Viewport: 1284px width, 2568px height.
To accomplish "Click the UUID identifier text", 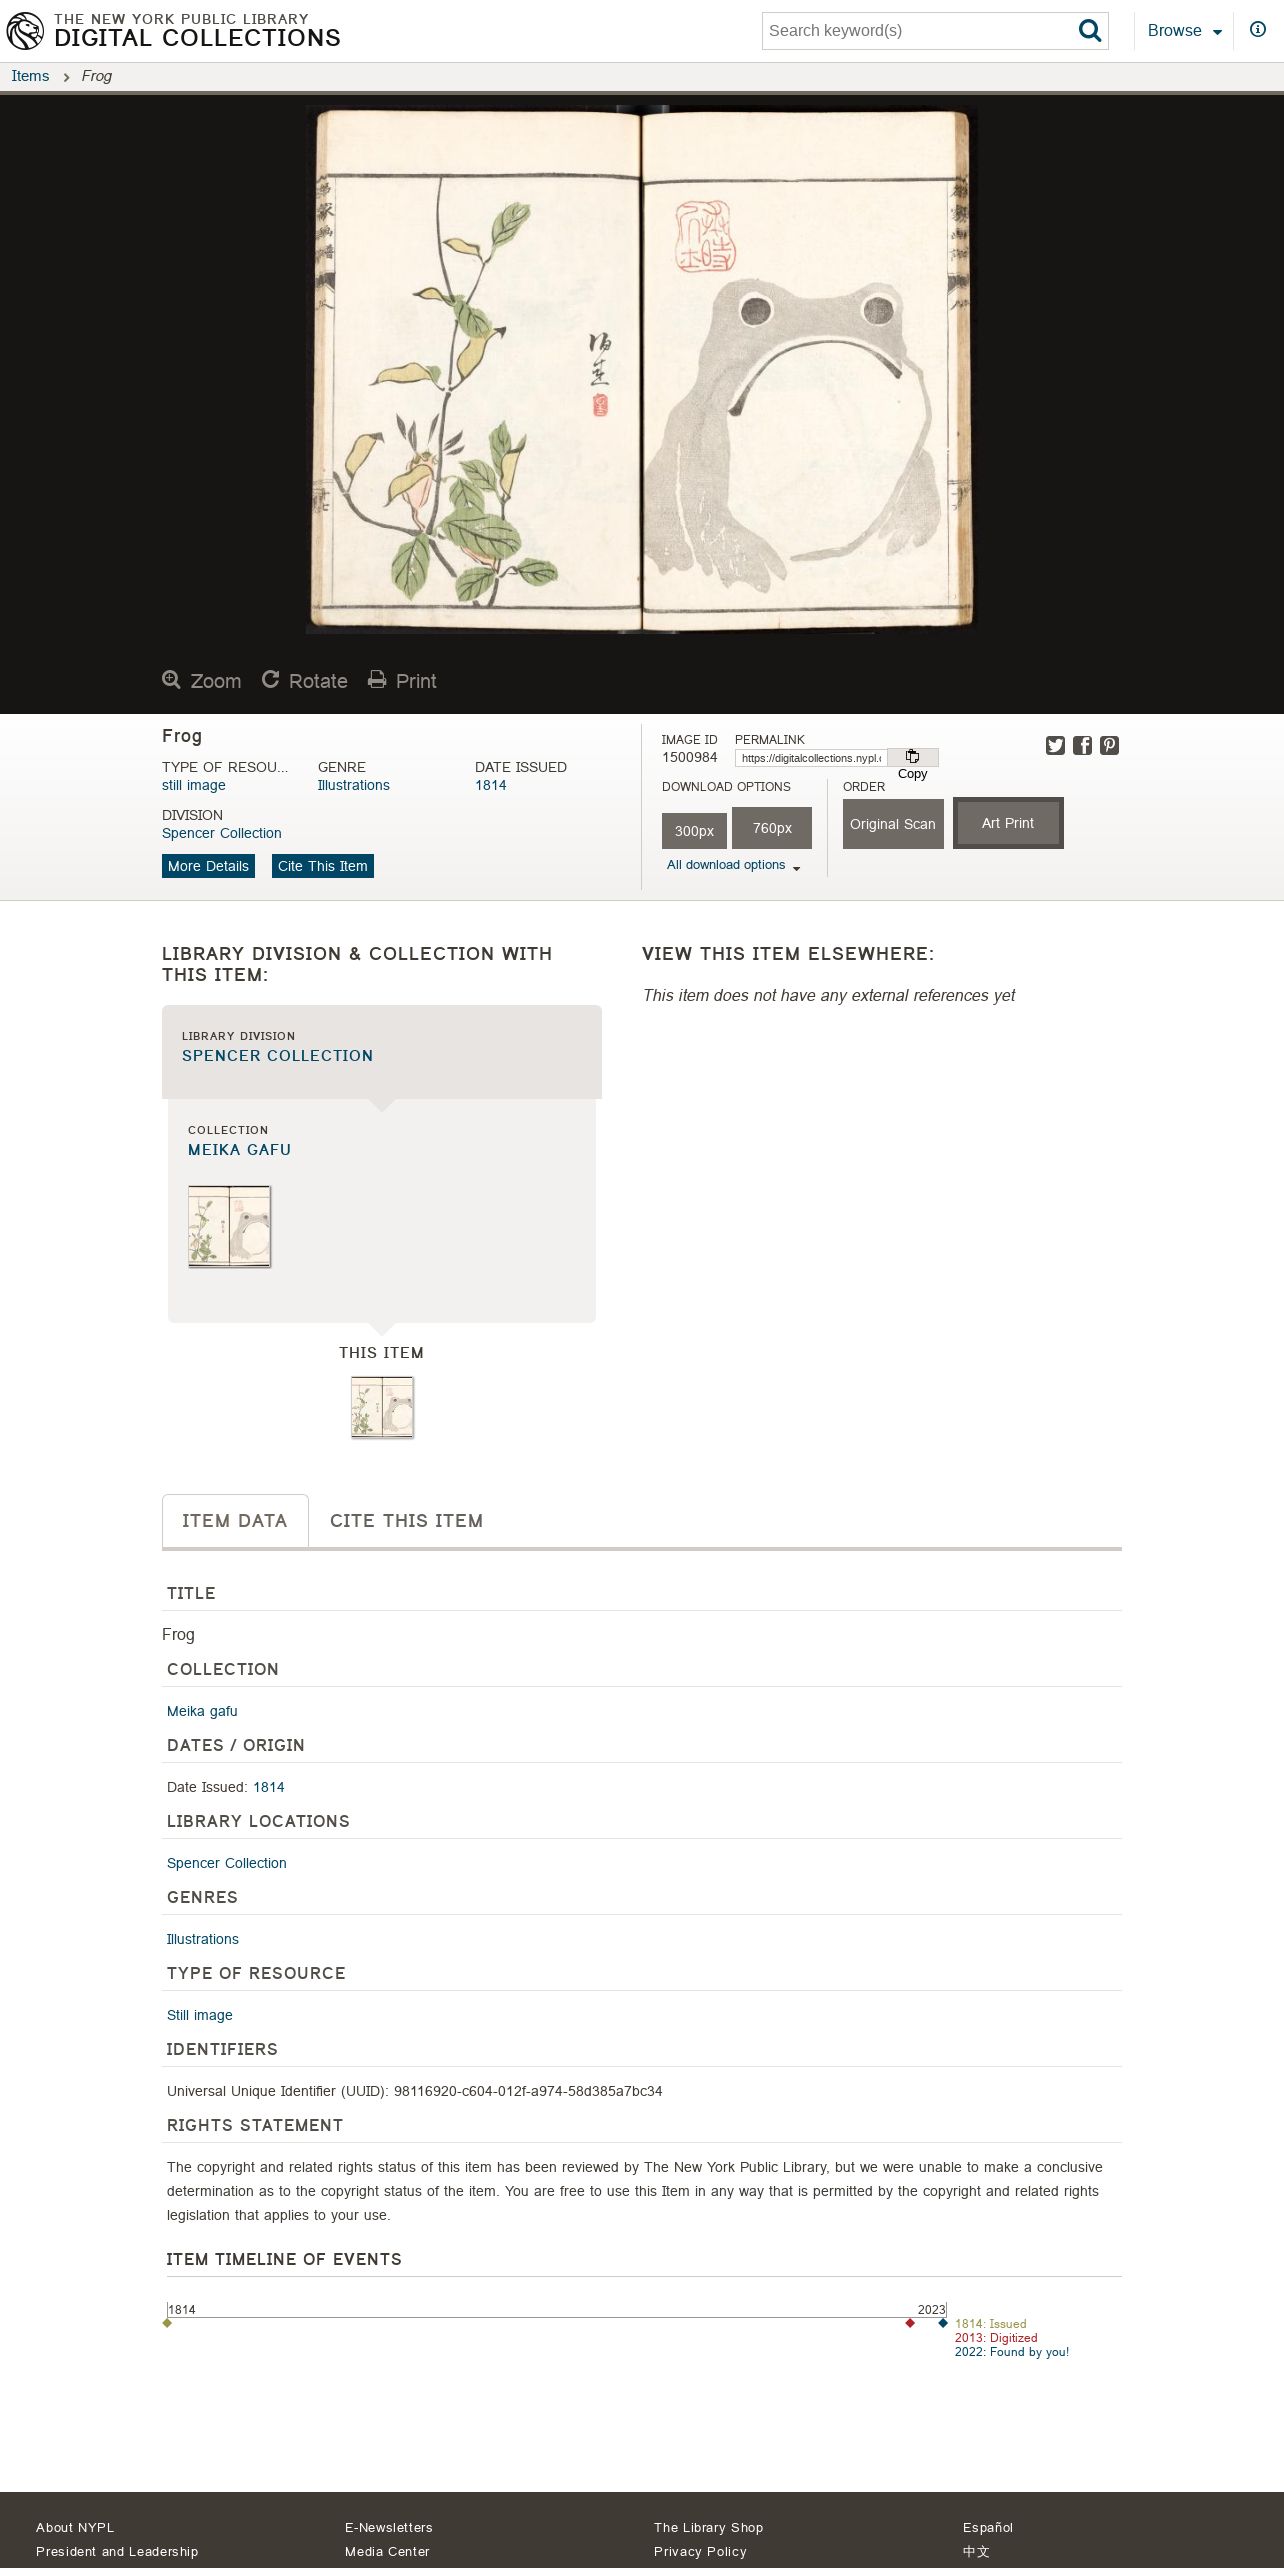I will (x=415, y=2091).
